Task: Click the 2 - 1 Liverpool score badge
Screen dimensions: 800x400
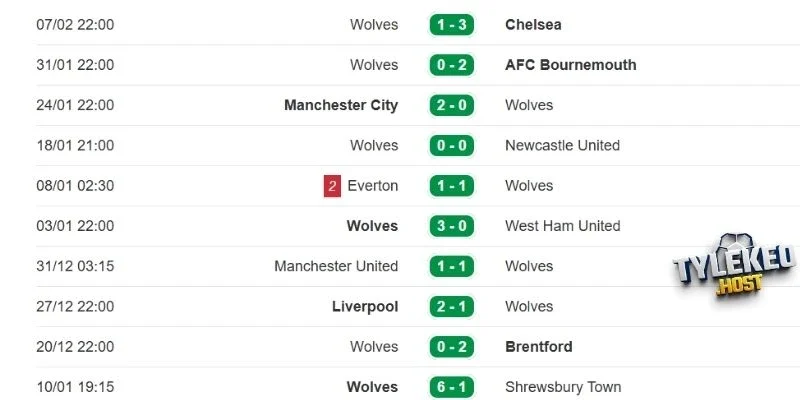Action: coord(452,306)
